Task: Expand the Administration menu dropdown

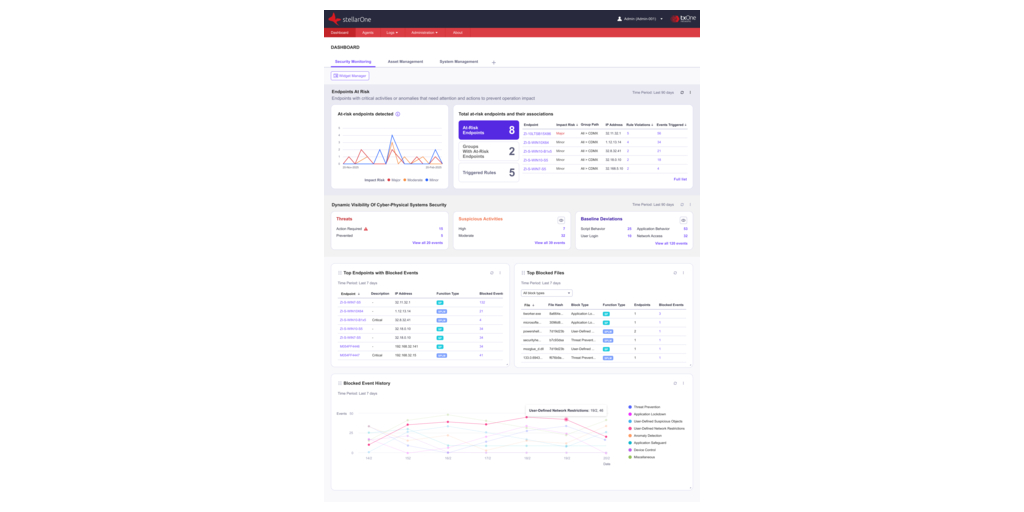Action: pyautogui.click(x=425, y=32)
